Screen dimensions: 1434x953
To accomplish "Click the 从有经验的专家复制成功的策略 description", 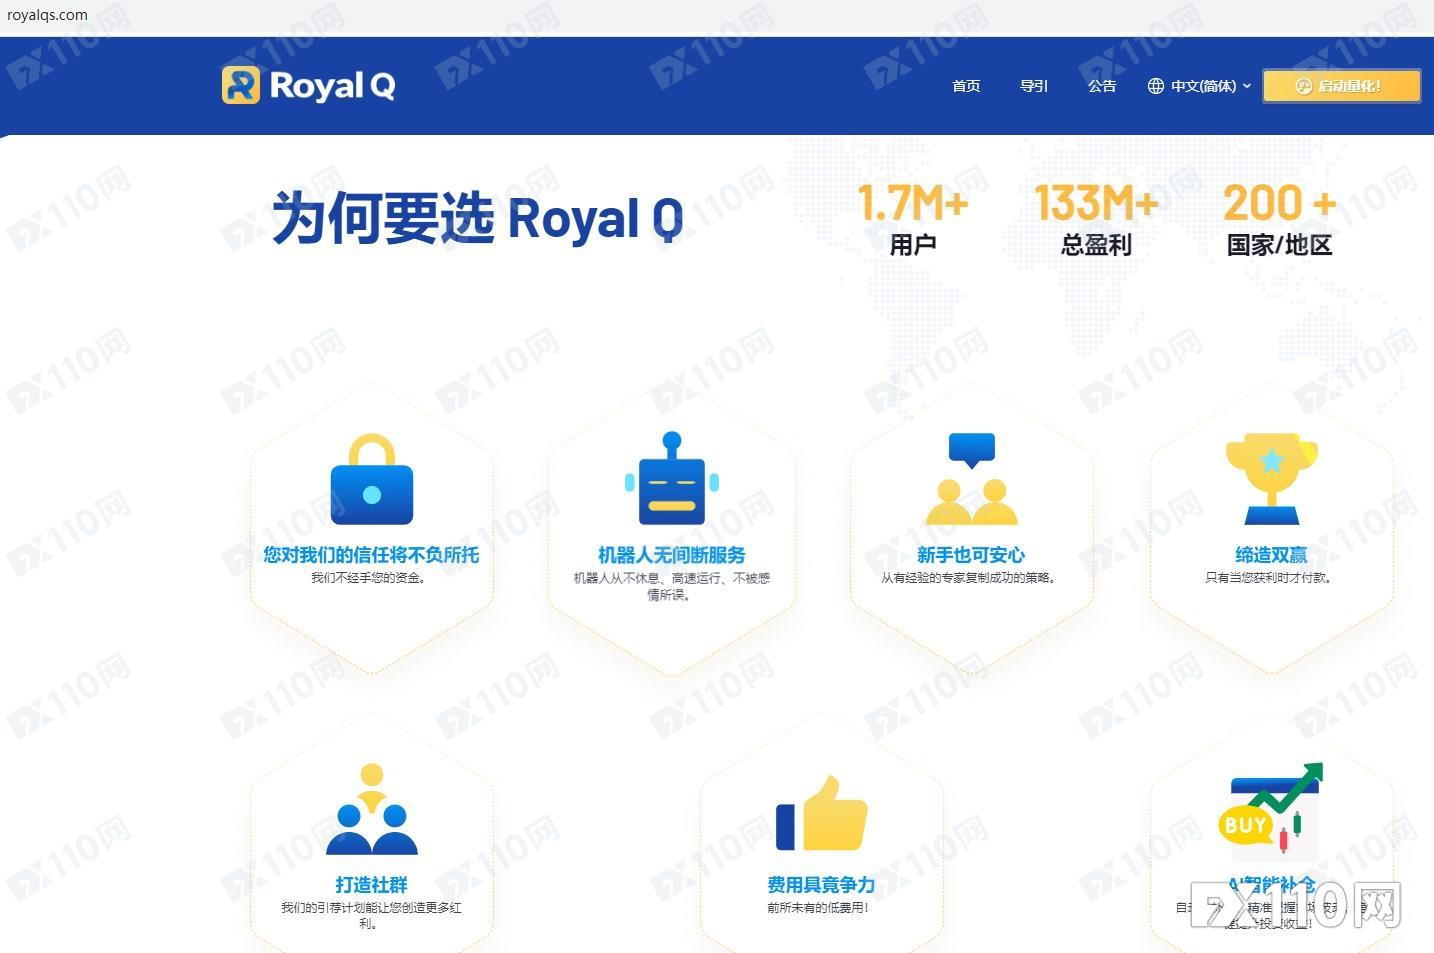I will [969, 578].
